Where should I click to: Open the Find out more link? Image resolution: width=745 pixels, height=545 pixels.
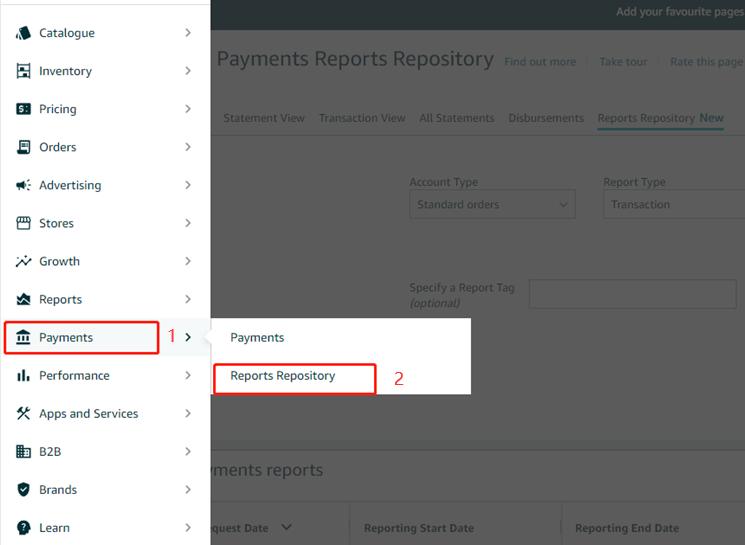point(540,61)
